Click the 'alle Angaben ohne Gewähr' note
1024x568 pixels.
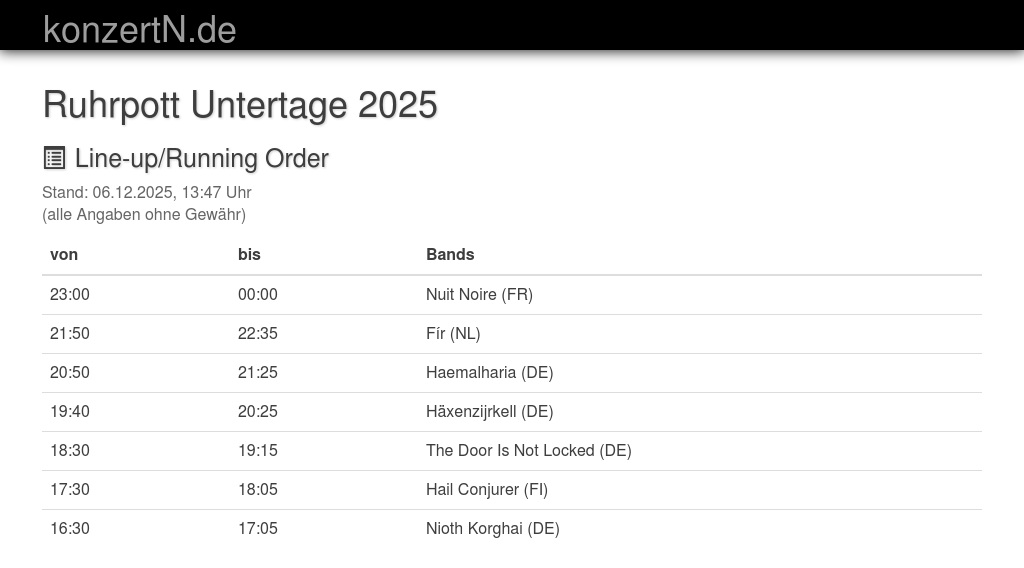(143, 214)
